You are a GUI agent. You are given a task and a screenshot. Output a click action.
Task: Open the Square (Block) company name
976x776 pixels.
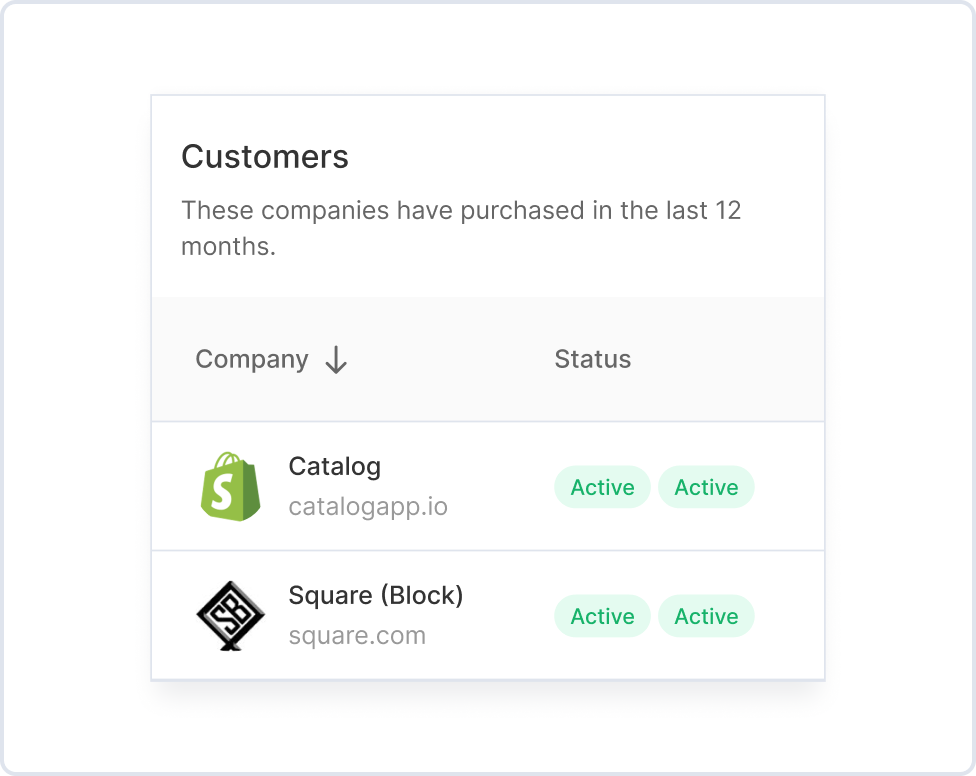point(376,596)
